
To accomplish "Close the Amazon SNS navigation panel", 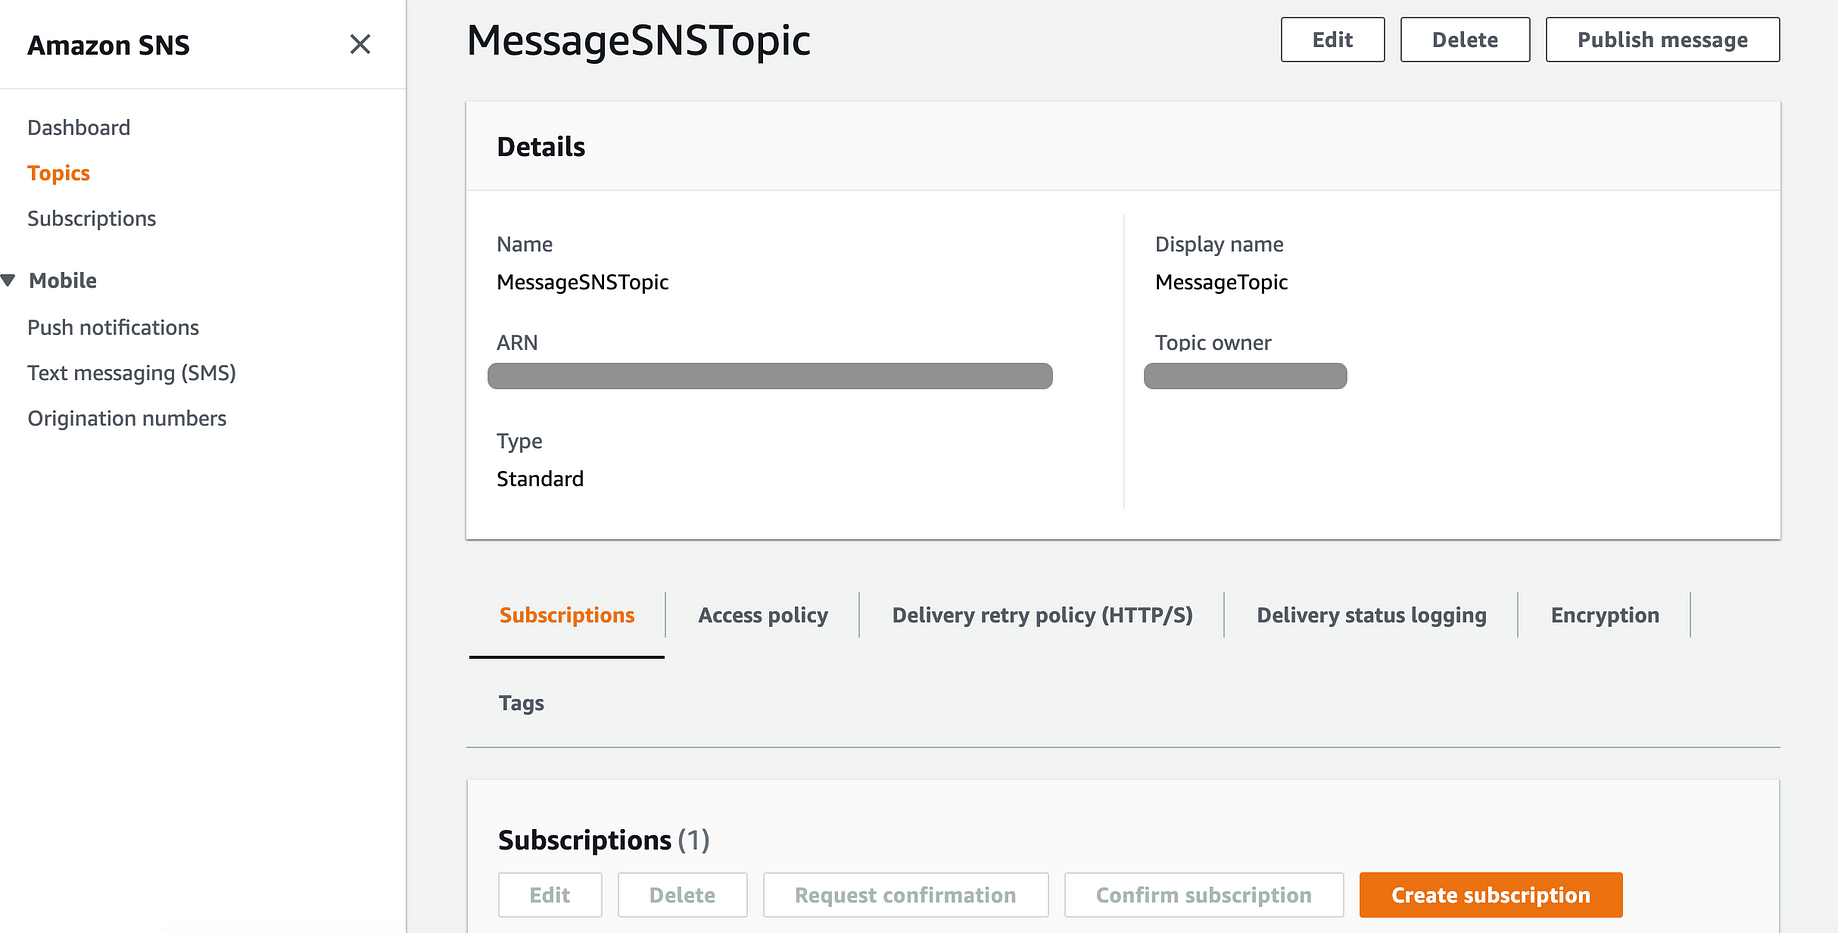I will pyautogui.click(x=360, y=44).
